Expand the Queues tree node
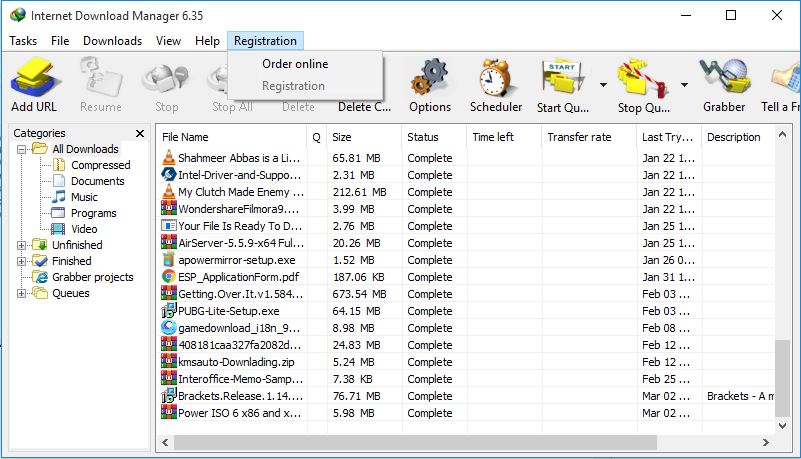This screenshot has width=801, height=459. coord(21,293)
